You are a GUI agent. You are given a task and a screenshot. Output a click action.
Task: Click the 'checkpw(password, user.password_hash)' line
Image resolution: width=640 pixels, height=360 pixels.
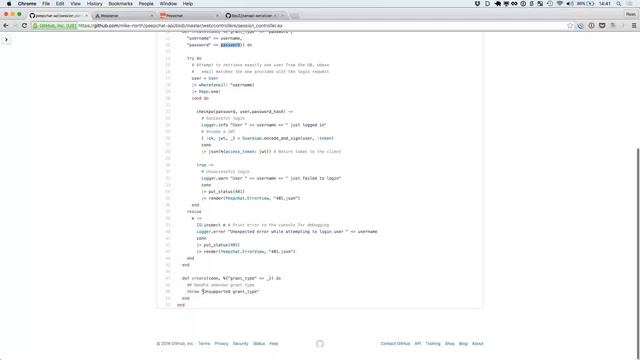244,111
